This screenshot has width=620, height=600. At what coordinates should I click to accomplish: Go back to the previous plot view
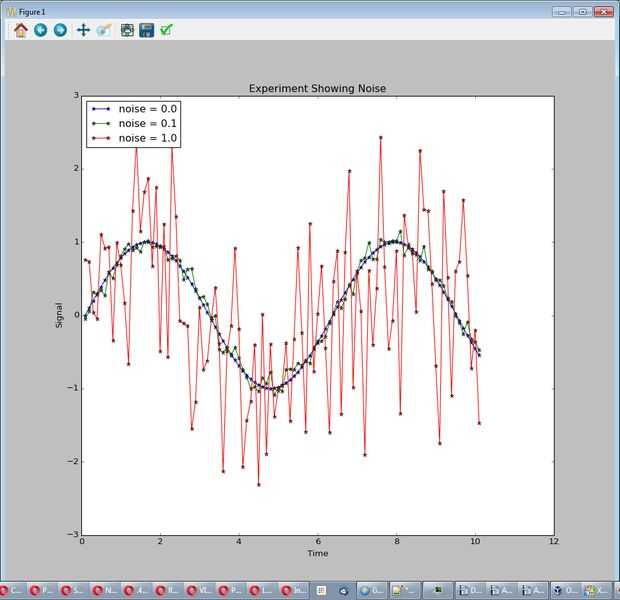pyautogui.click(x=40, y=30)
